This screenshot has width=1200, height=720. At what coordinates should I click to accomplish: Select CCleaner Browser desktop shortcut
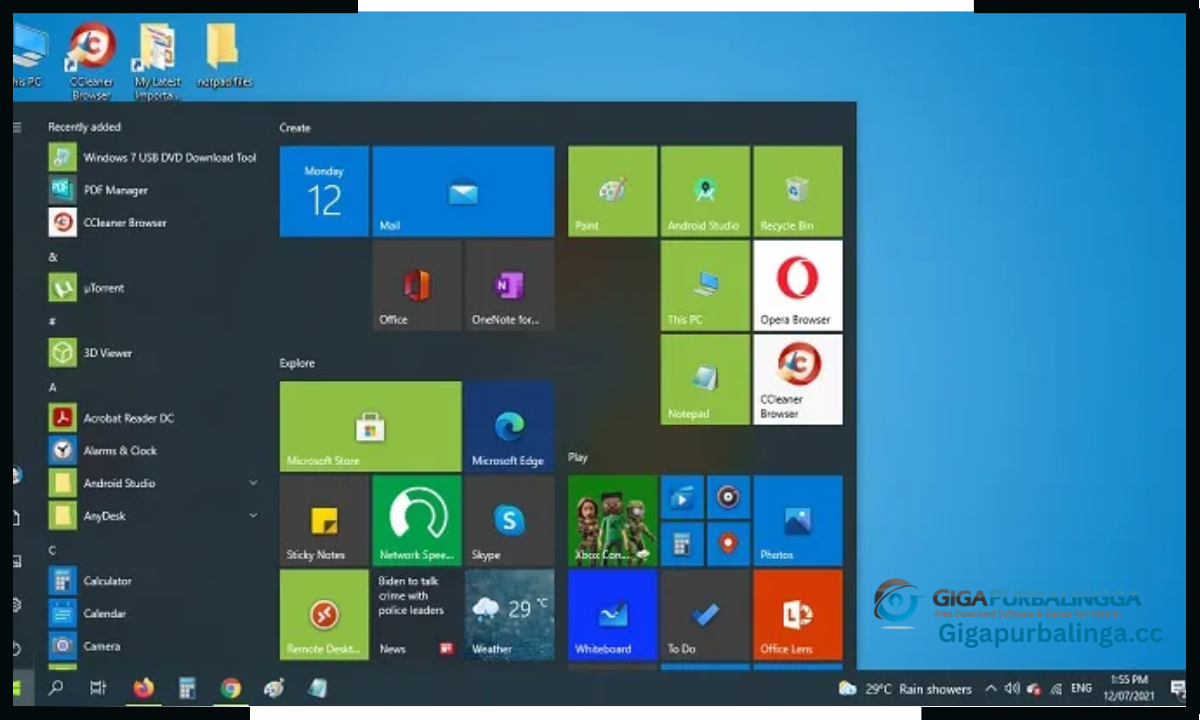tap(91, 62)
